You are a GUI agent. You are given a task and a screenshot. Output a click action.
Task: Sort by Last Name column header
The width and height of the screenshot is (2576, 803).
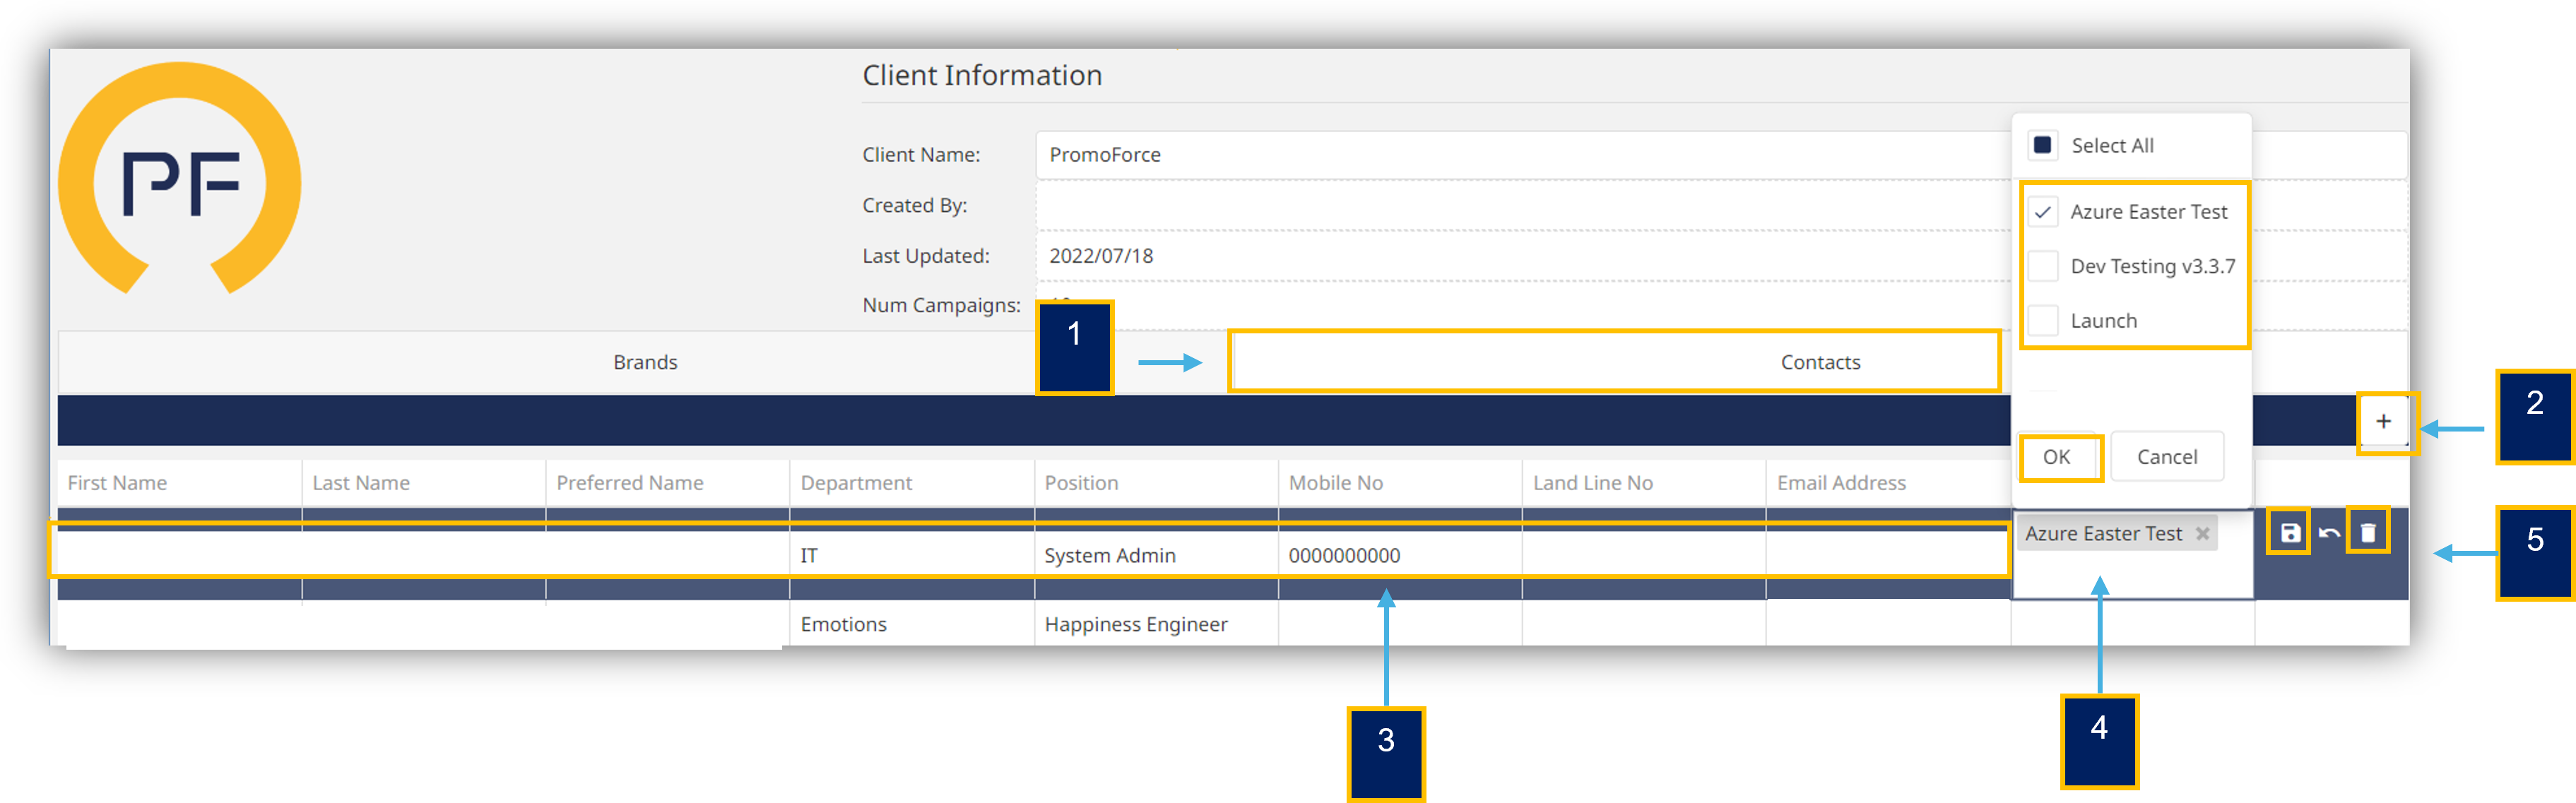pos(424,483)
